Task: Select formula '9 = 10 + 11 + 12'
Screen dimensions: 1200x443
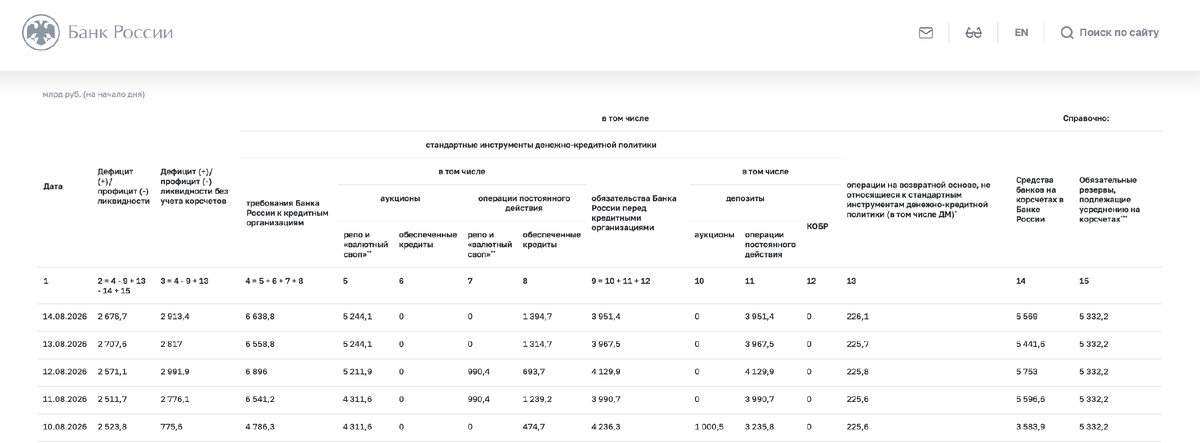Action: [621, 281]
